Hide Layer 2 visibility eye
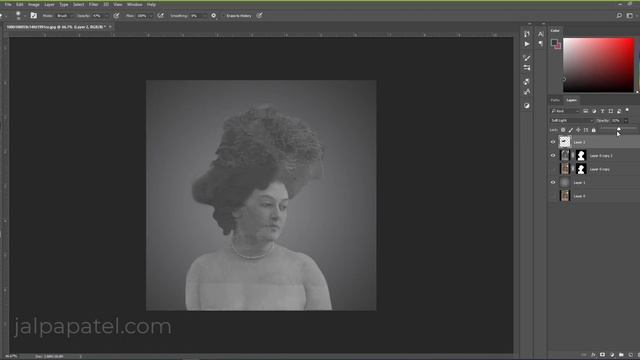Screen dimensions: 640x360 (553, 142)
